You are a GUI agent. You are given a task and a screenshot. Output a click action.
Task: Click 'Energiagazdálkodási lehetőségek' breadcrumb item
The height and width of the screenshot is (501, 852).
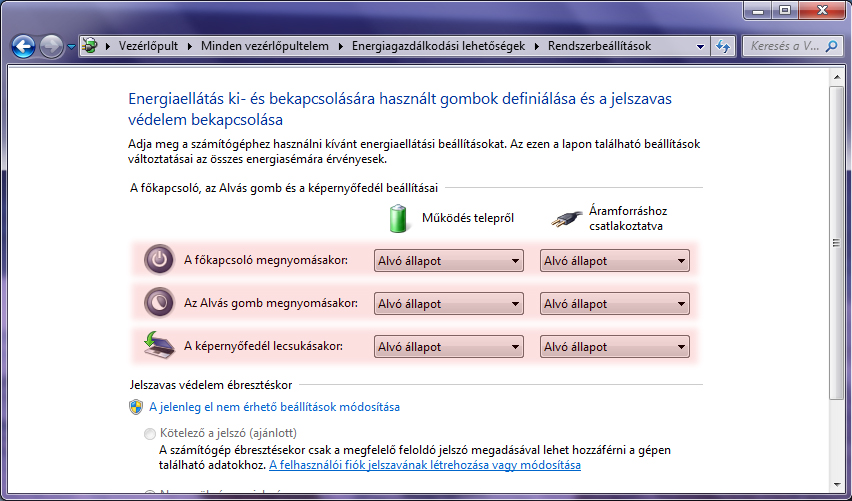point(441,46)
